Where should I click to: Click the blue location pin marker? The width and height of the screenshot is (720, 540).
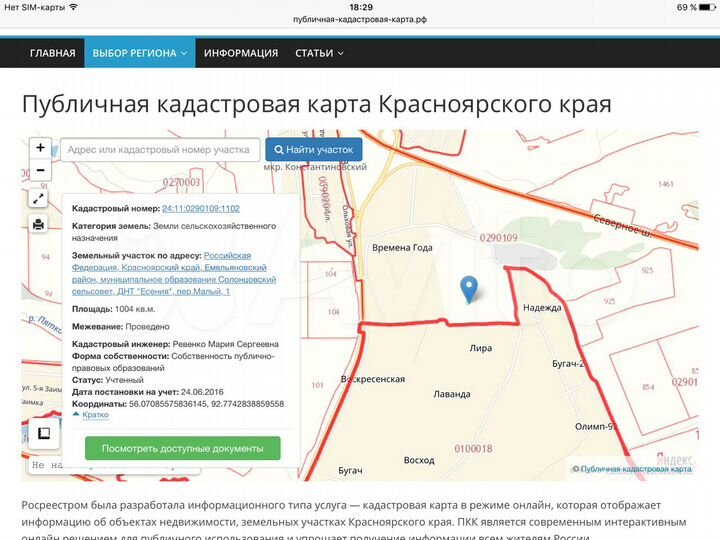click(468, 289)
